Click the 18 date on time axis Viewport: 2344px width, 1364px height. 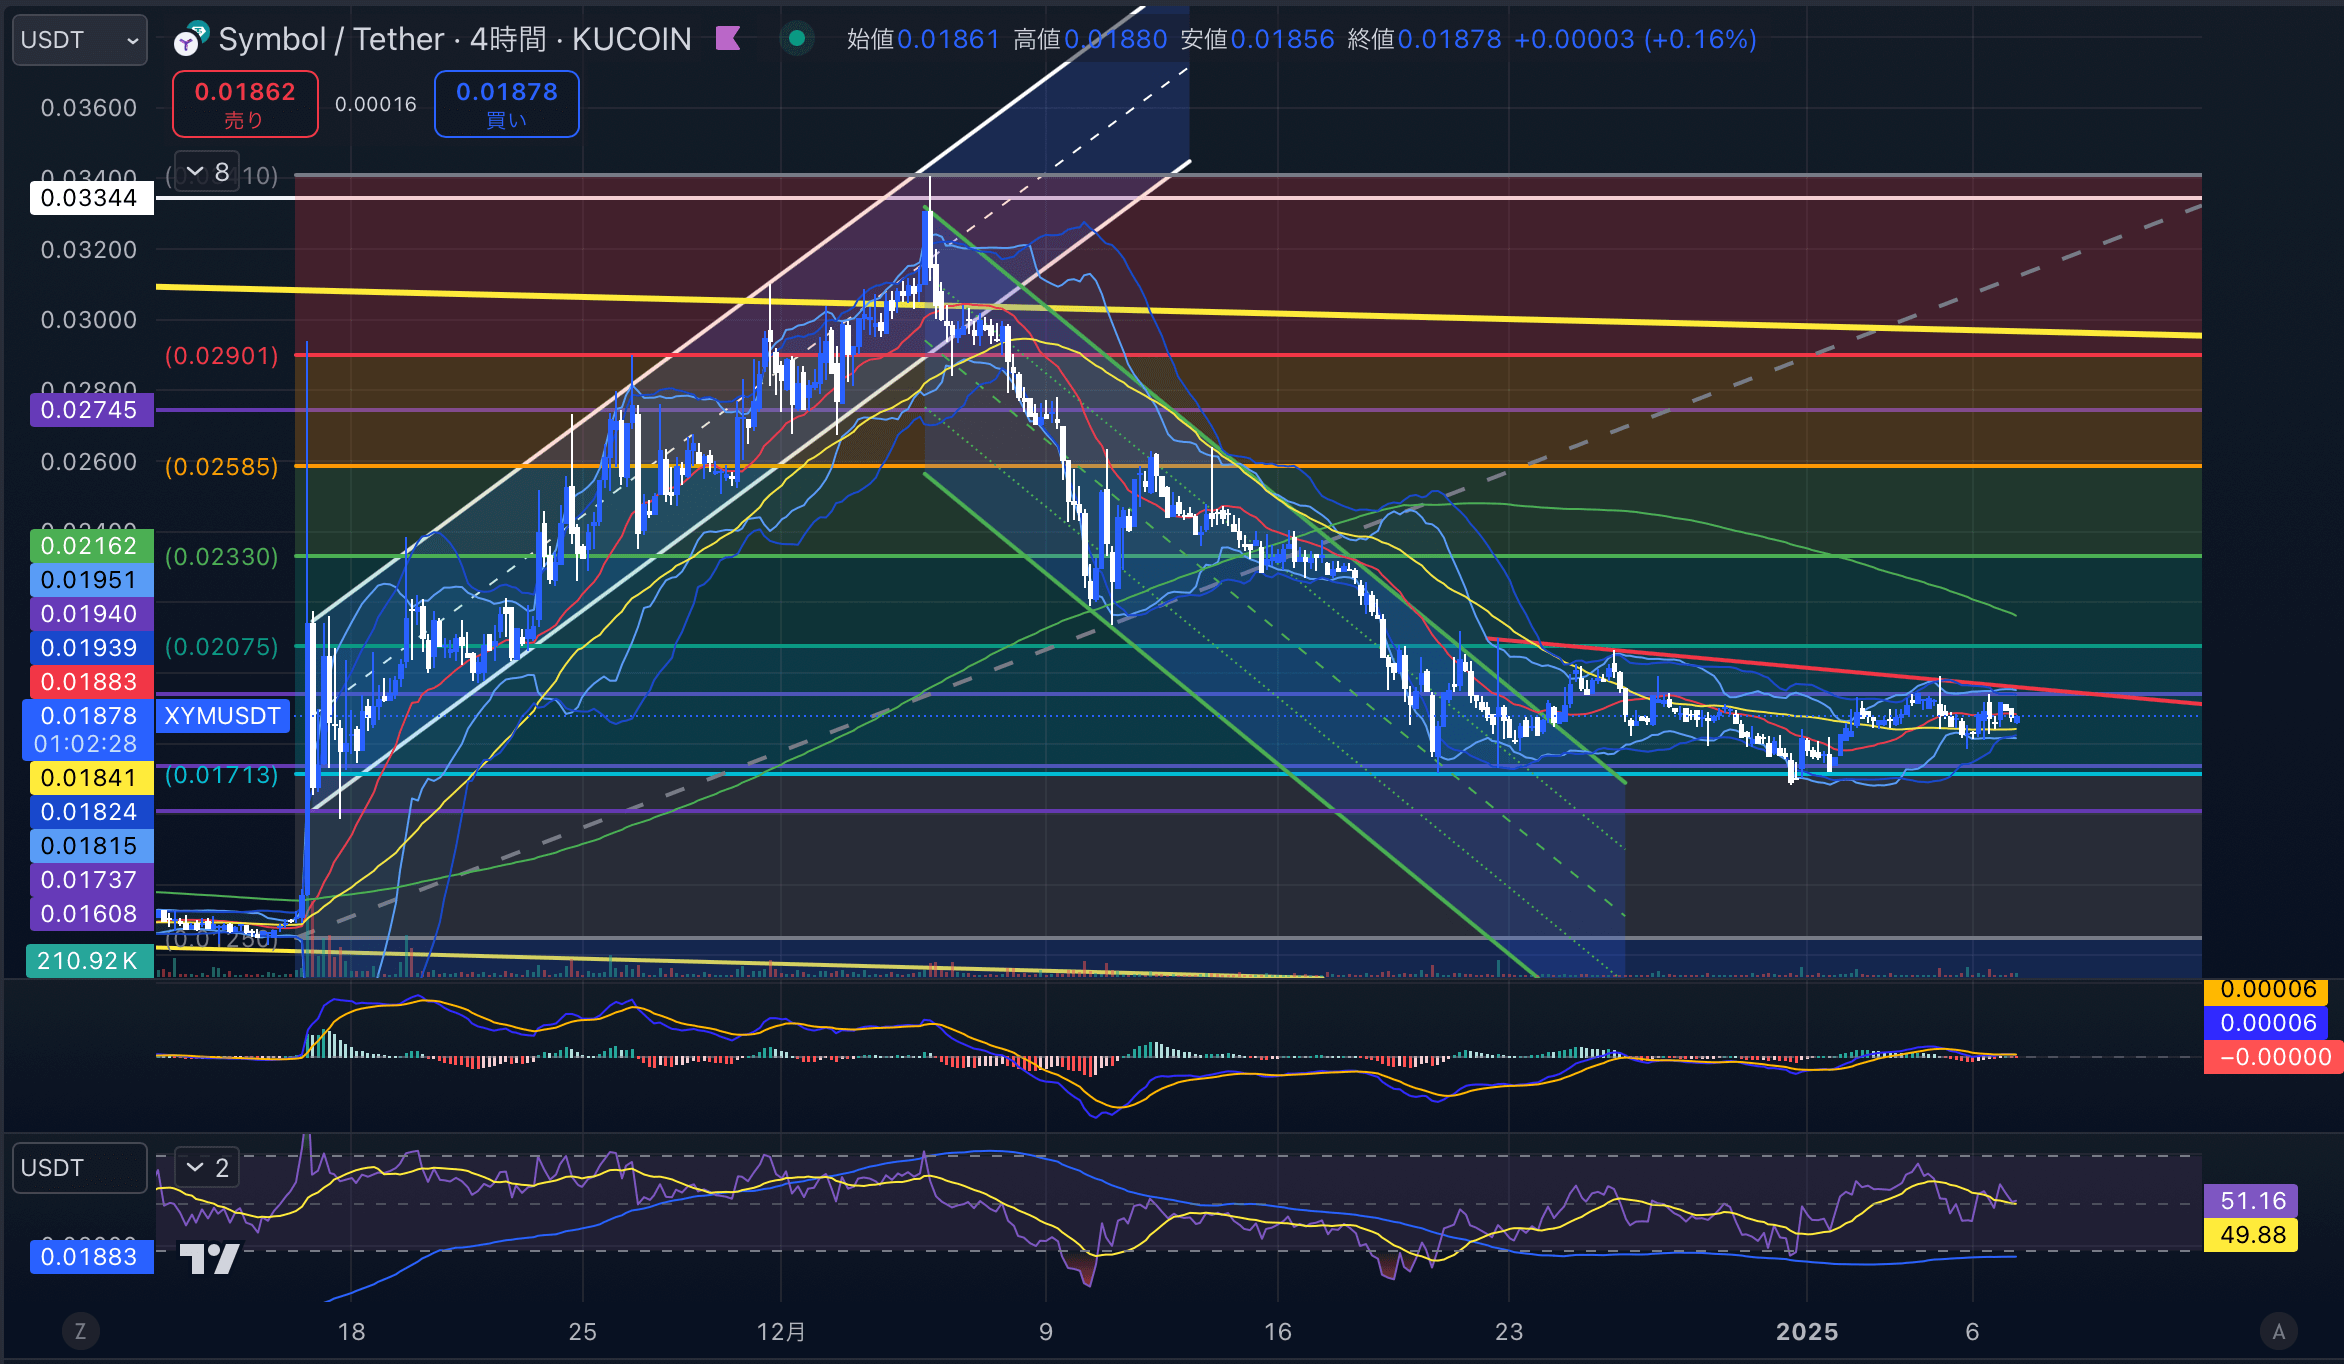(x=352, y=1332)
